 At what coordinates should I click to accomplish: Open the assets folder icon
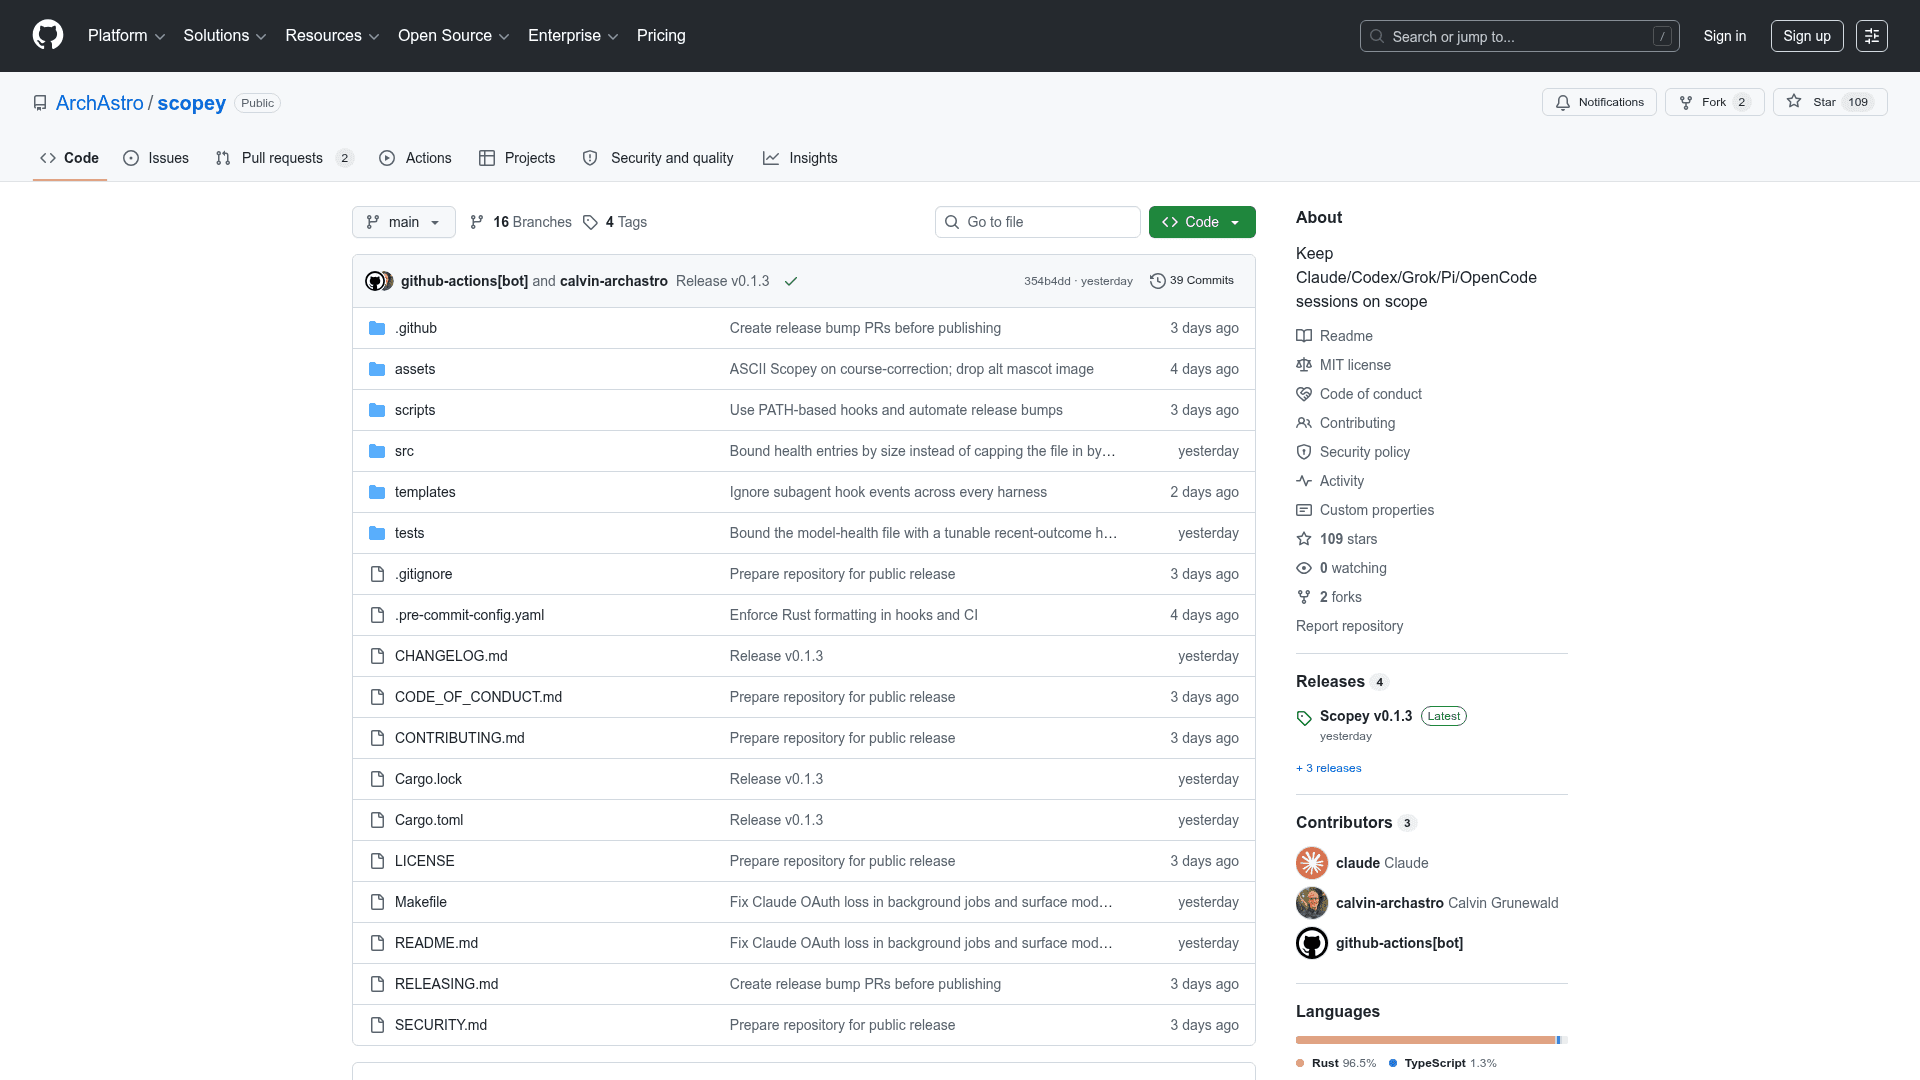point(377,369)
